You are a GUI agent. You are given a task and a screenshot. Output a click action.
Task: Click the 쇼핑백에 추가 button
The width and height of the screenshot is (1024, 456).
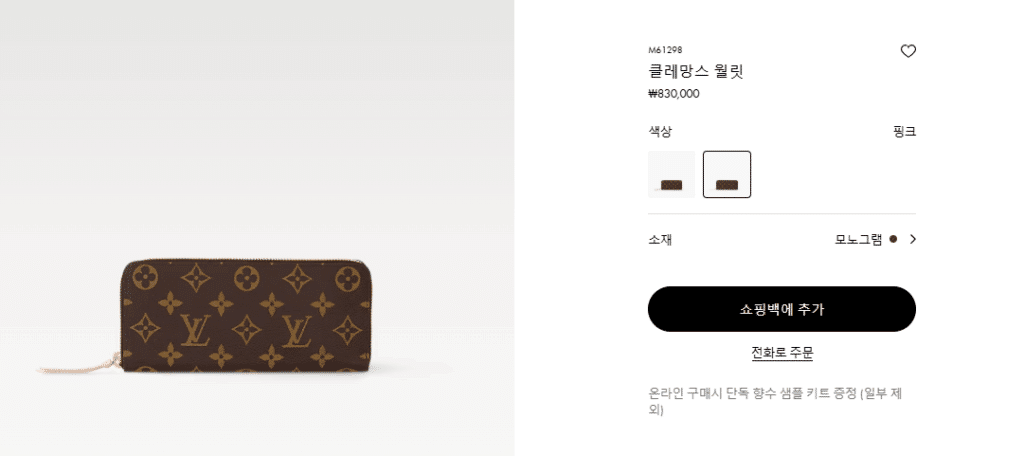coord(782,309)
